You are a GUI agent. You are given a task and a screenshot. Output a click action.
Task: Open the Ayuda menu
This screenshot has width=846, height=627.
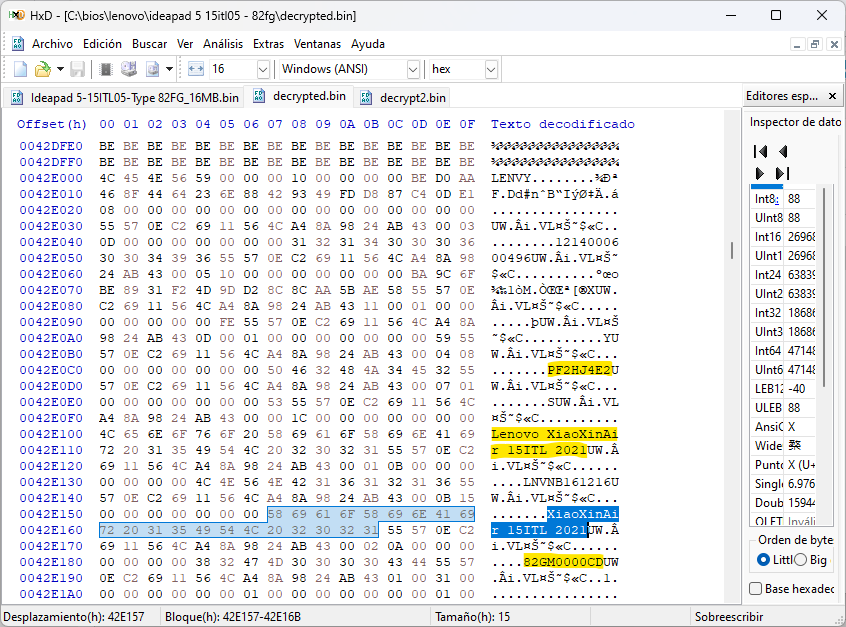coord(367,44)
